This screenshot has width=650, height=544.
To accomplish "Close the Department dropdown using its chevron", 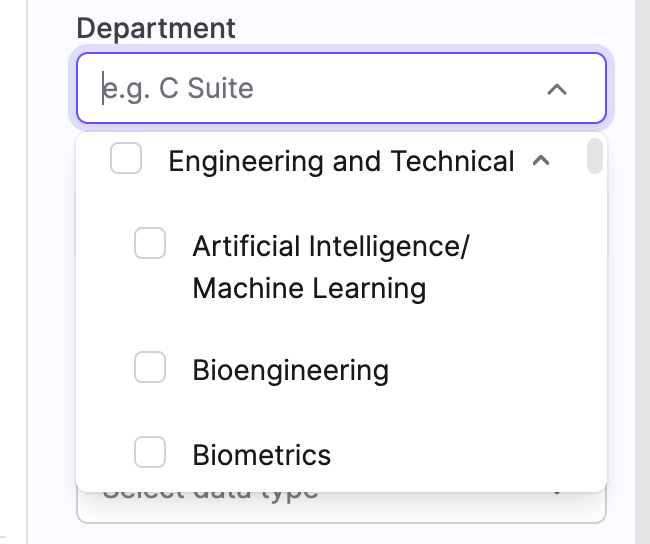I will click(557, 89).
